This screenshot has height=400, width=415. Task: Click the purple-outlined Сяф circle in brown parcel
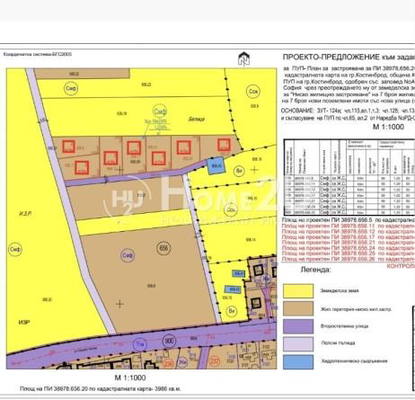coord(127,255)
